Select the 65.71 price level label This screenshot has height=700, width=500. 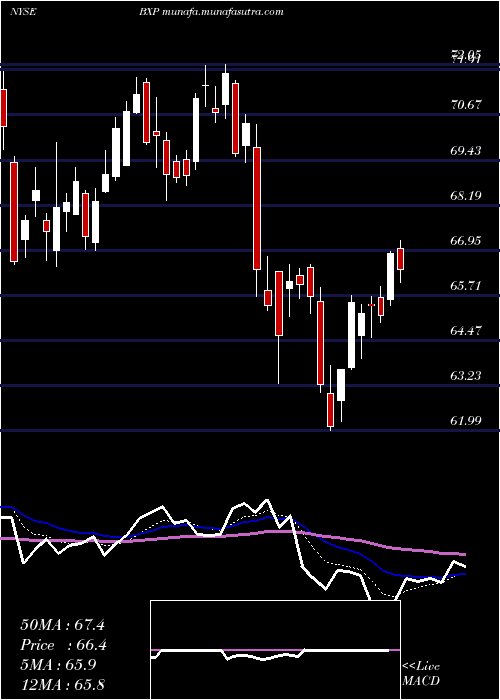[466, 285]
